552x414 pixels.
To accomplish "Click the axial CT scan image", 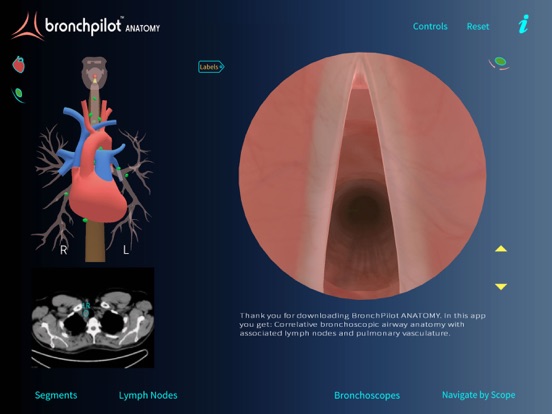I will [93, 318].
